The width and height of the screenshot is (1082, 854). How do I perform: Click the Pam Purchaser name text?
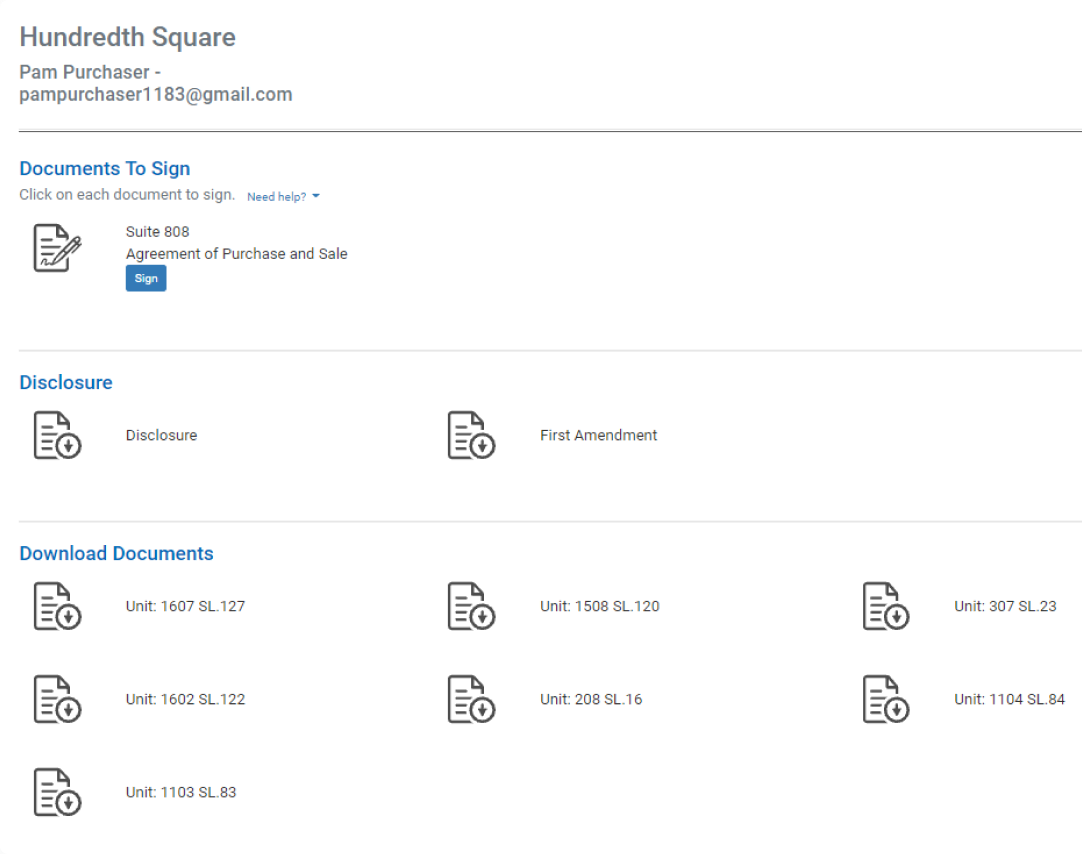[84, 72]
